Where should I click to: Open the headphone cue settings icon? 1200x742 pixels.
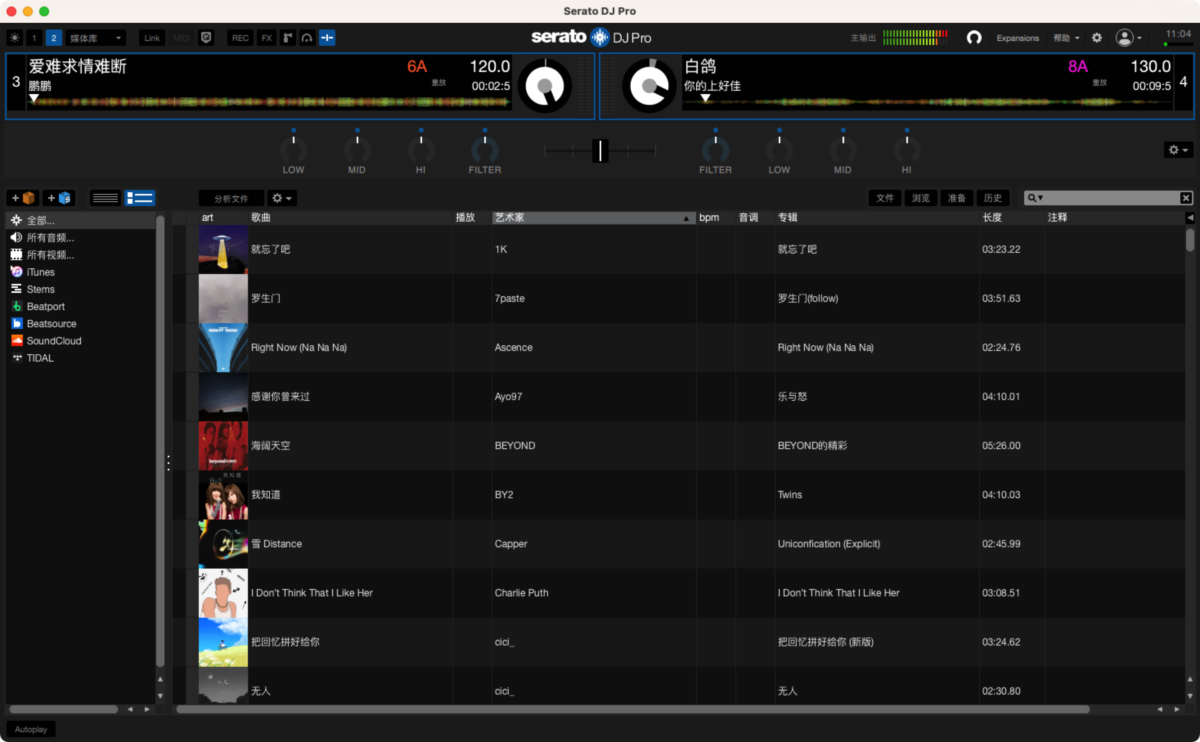[307, 38]
